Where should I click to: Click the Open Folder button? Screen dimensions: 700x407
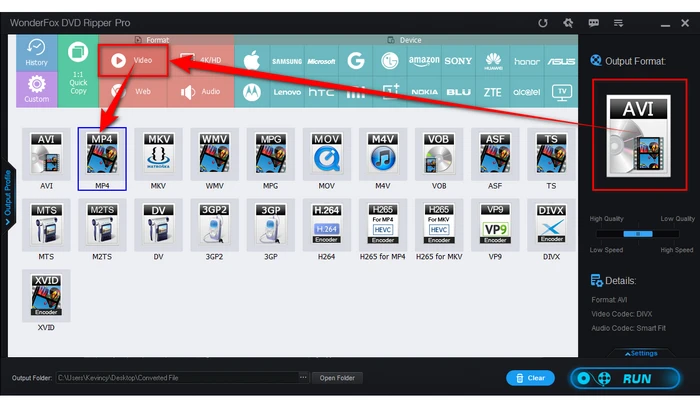338,378
